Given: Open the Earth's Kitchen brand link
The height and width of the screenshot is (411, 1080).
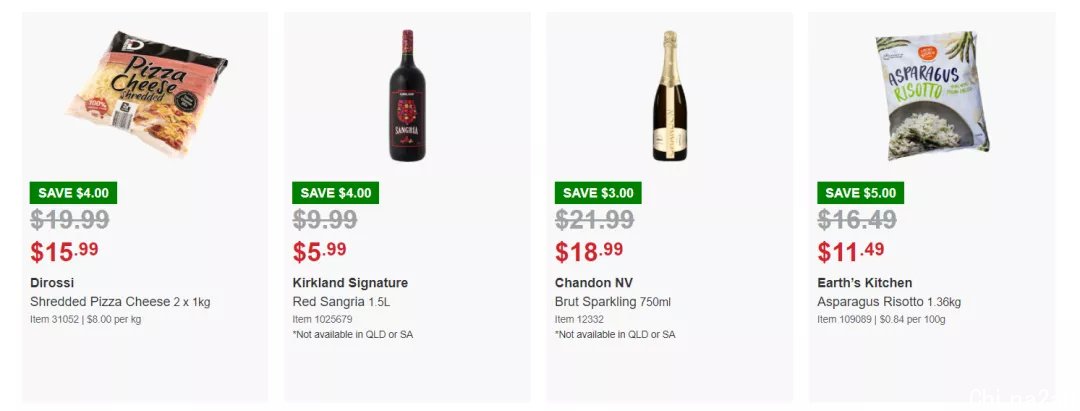Looking at the screenshot, I should (864, 283).
